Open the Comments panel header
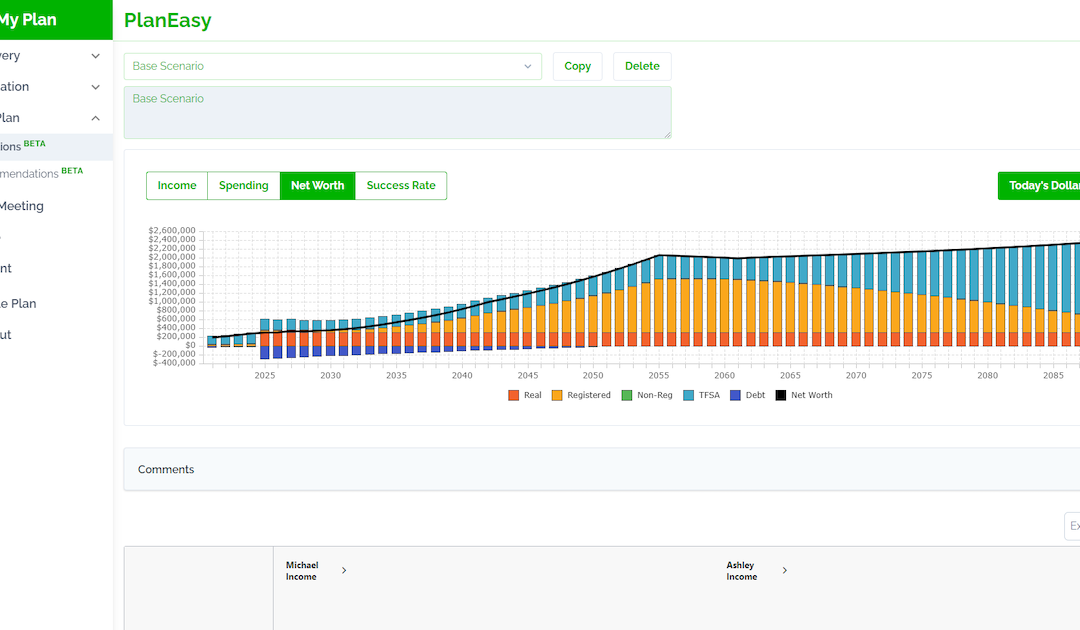1080x630 pixels. (602, 470)
